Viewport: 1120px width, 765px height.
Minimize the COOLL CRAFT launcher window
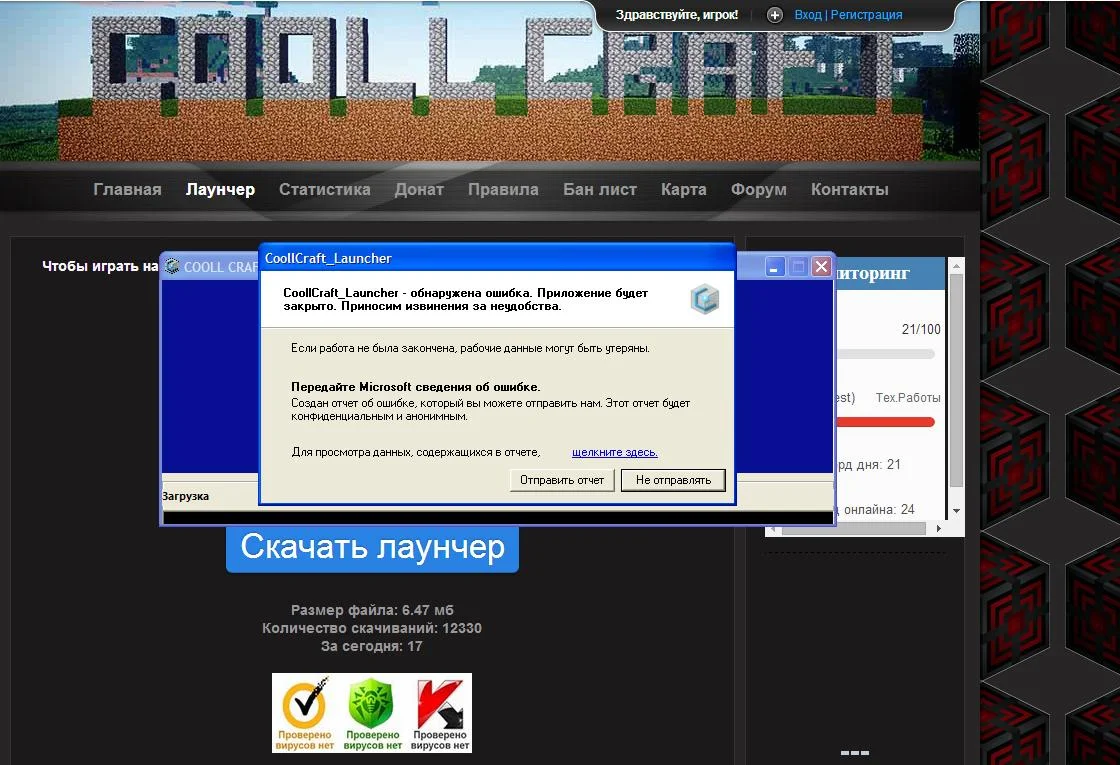point(775,267)
